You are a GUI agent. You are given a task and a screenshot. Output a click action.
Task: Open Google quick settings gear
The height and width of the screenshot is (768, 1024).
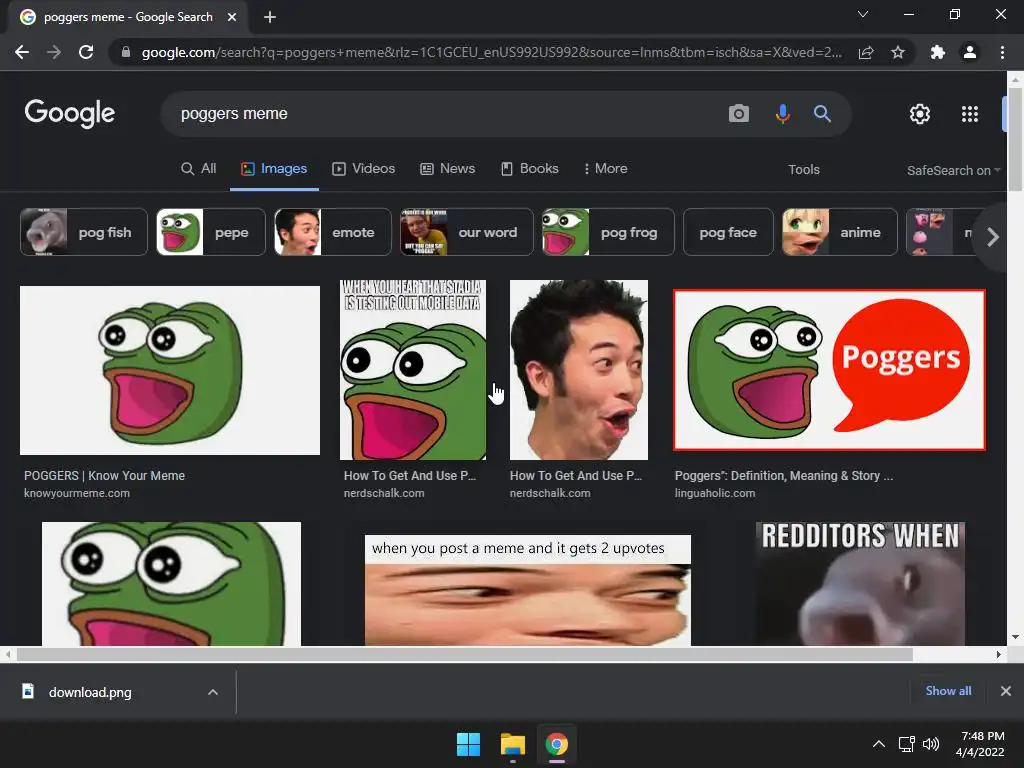tap(920, 114)
